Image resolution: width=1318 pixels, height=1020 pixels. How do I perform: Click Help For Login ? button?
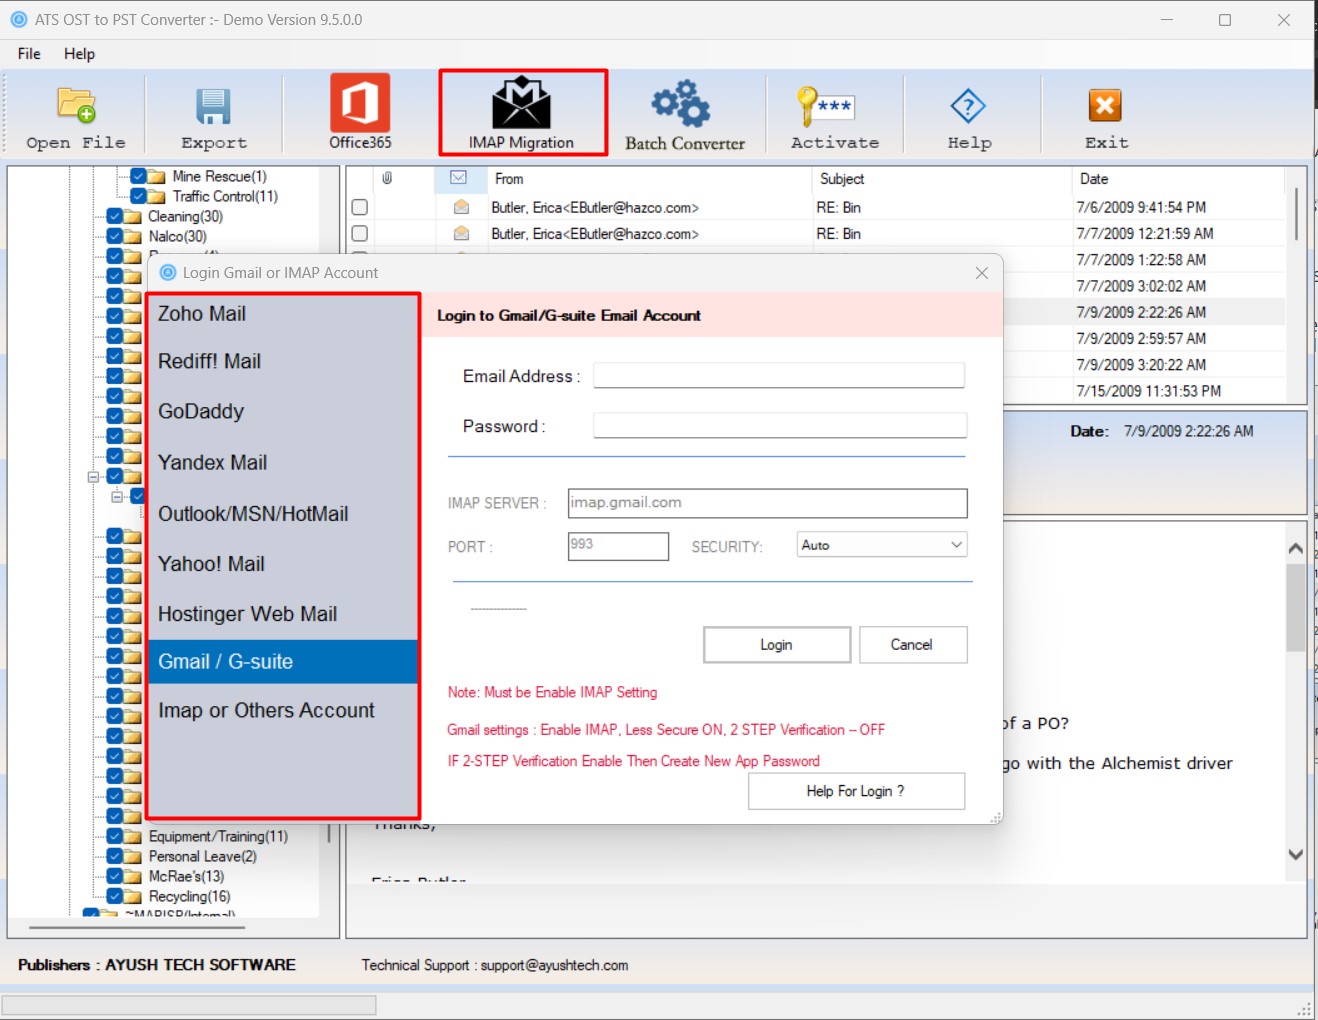pos(856,791)
